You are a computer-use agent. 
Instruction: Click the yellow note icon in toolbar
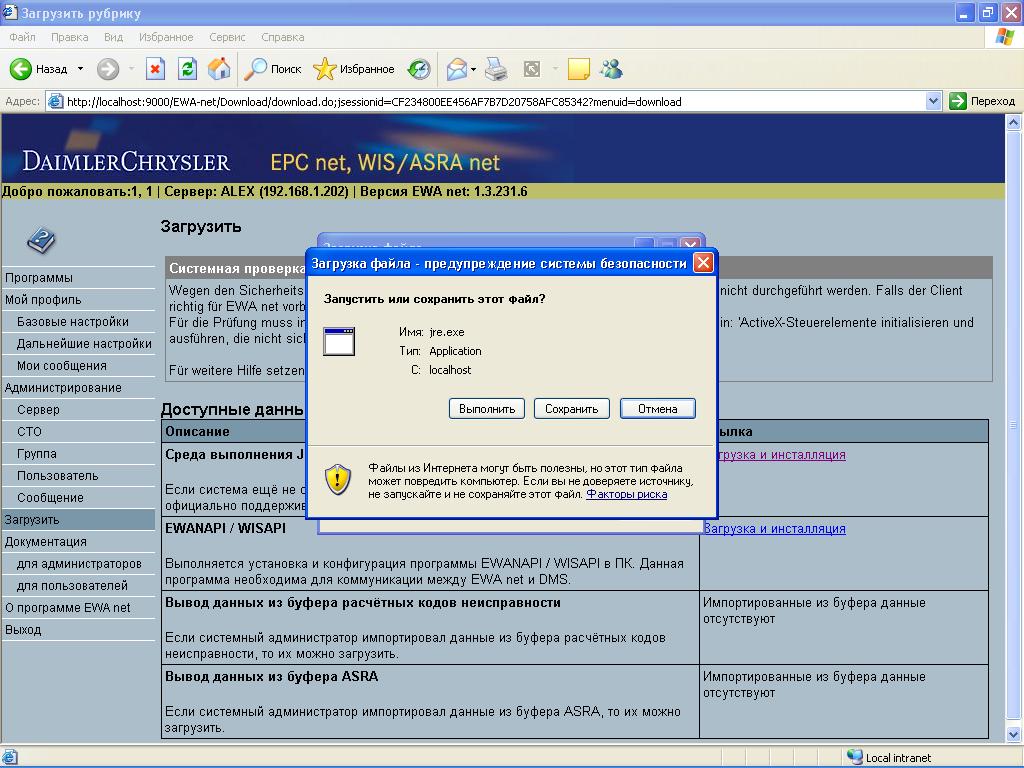(x=579, y=69)
